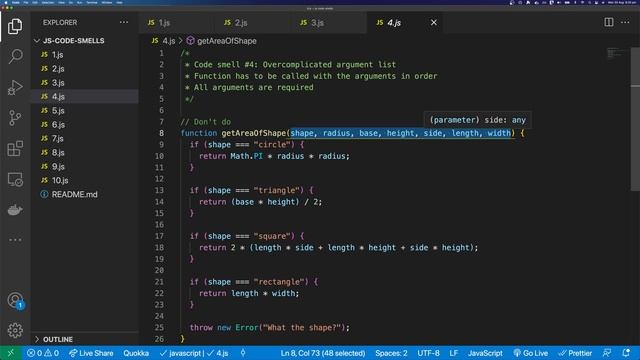
Task: Change encoding via UTF-8
Action: pyautogui.click(x=428, y=353)
